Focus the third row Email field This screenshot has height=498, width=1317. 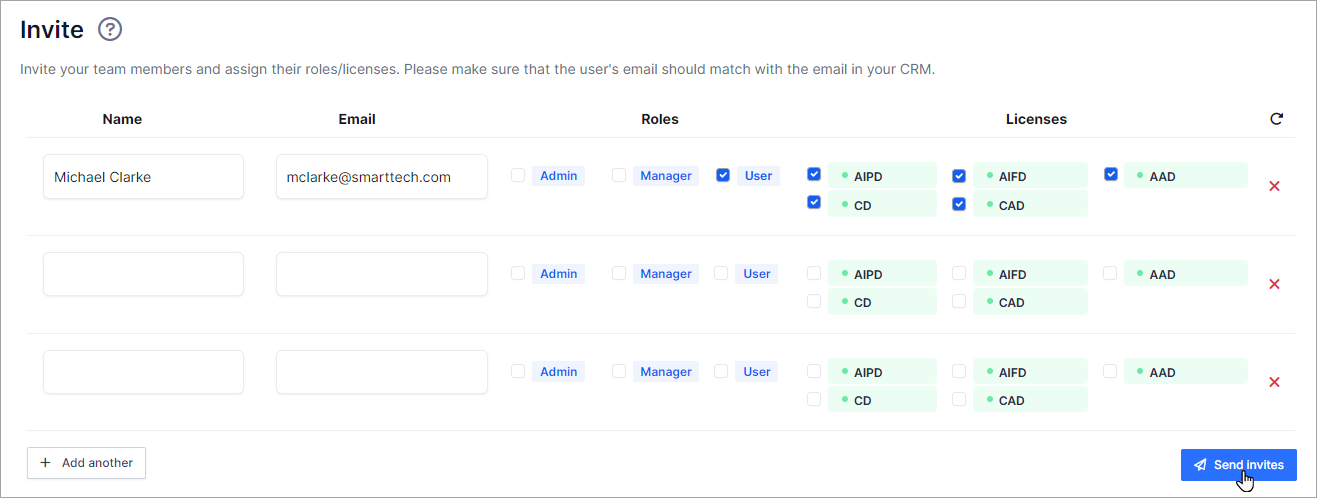click(382, 372)
